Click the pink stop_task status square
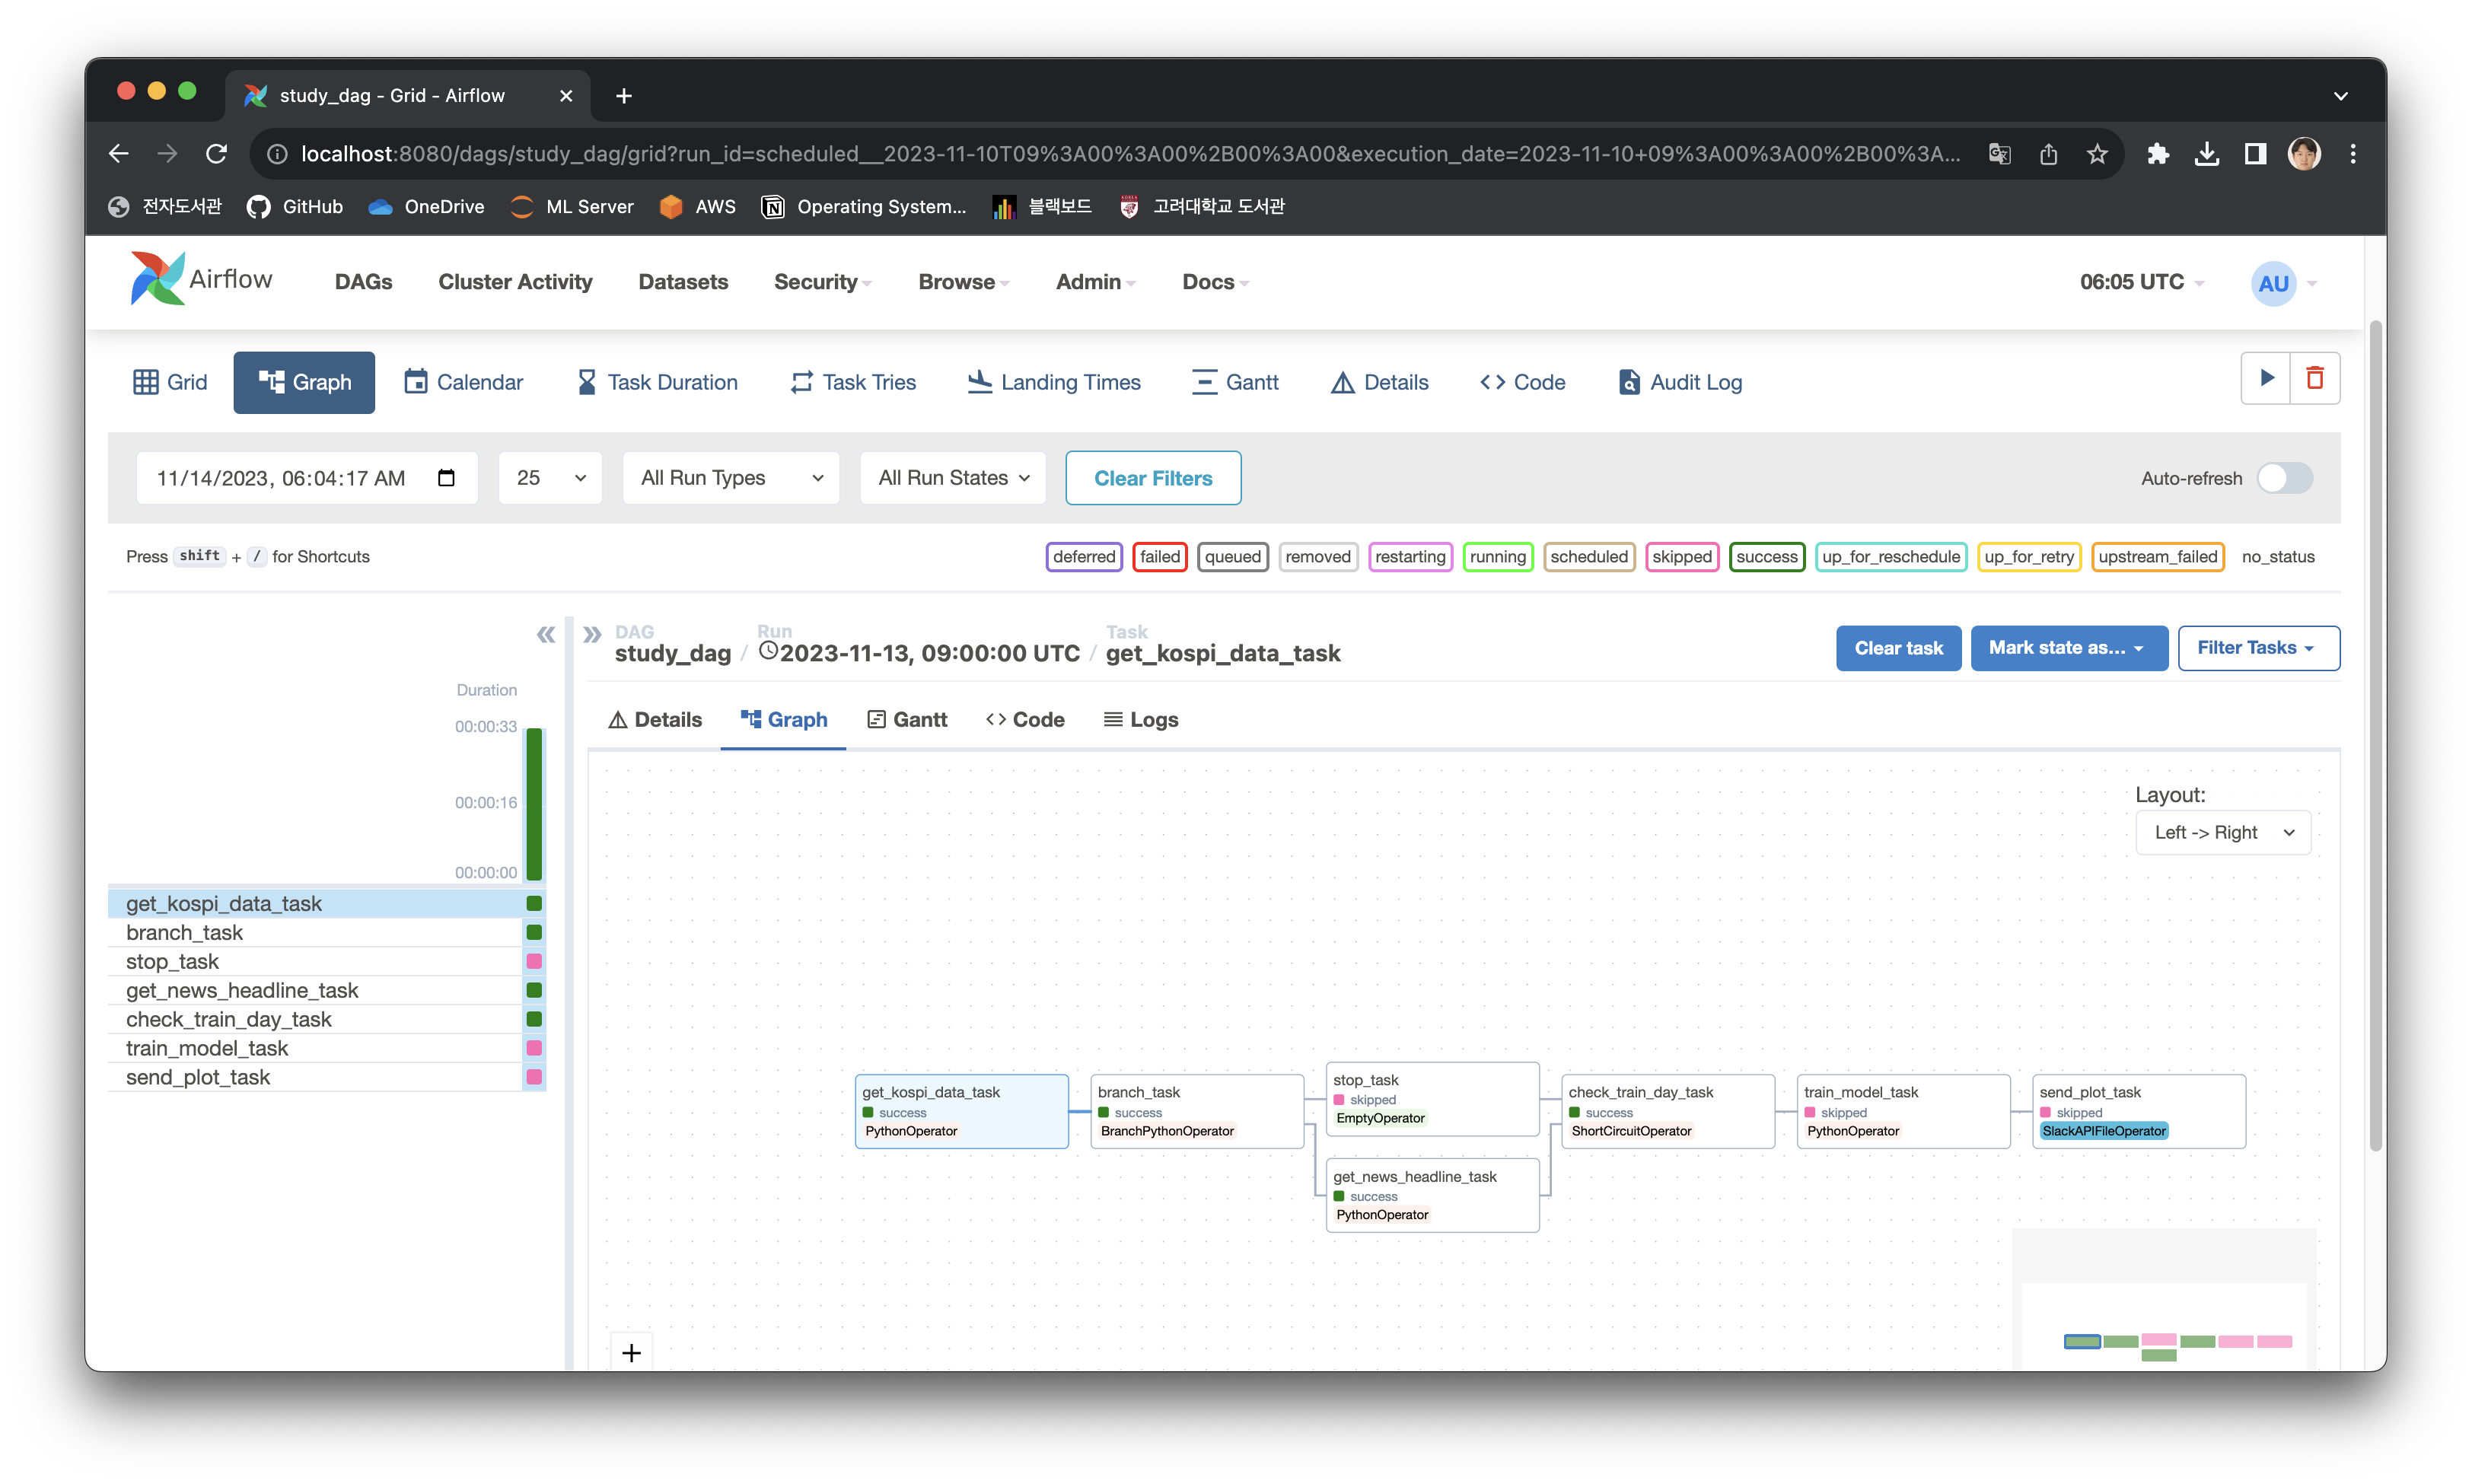The width and height of the screenshot is (2472, 1484). pyautogui.click(x=534, y=961)
